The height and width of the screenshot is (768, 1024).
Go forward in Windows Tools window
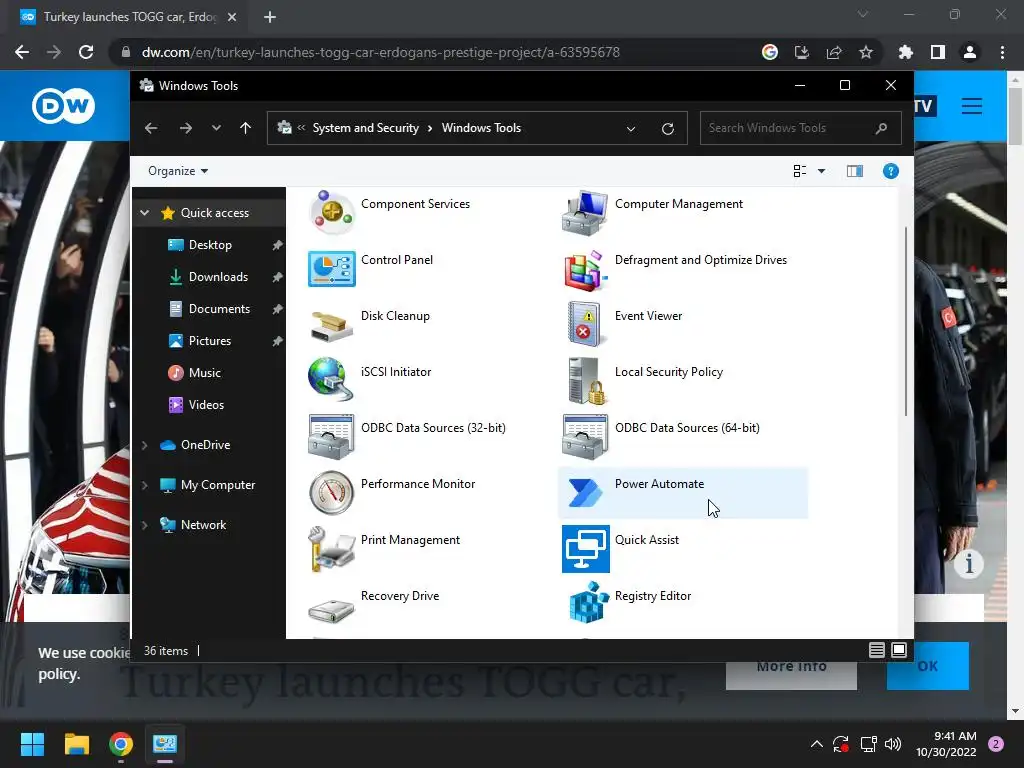click(x=185, y=128)
